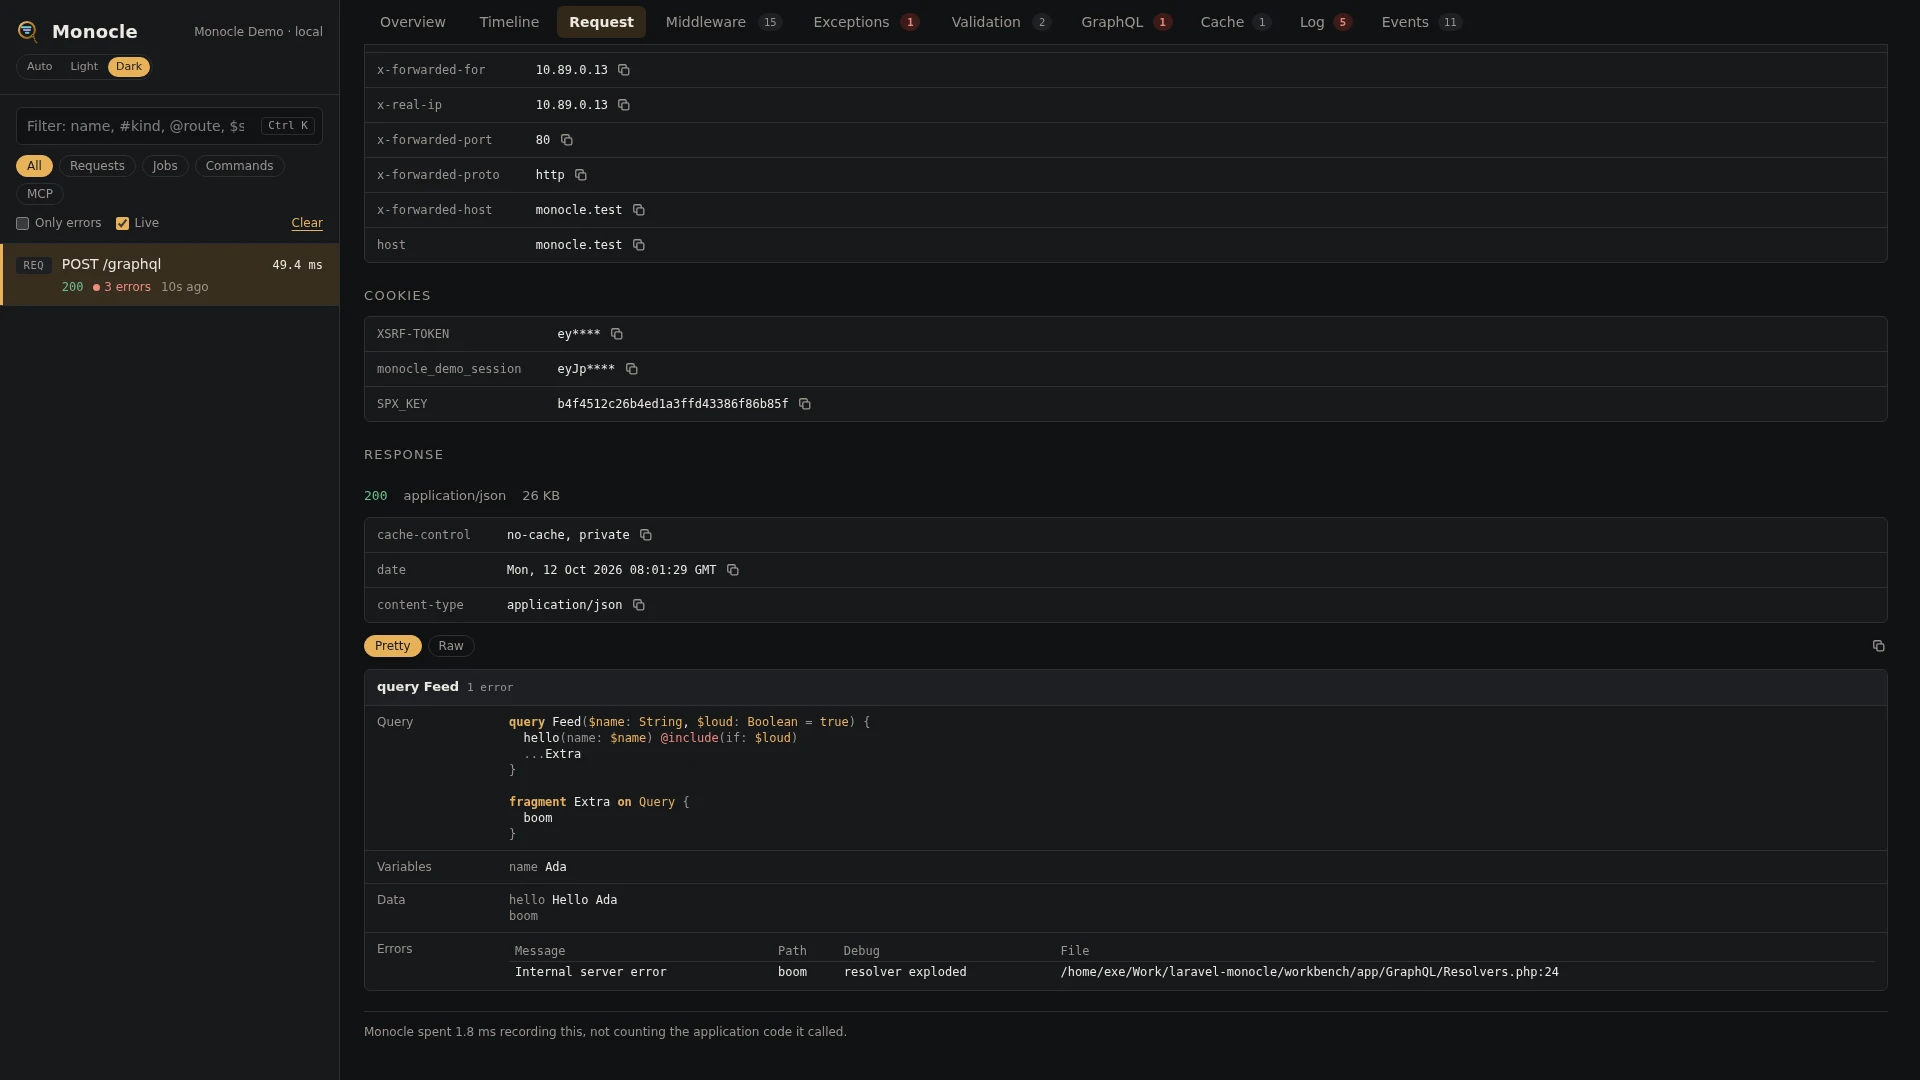Select the Request tab
The height and width of the screenshot is (1080, 1920).
(x=601, y=22)
